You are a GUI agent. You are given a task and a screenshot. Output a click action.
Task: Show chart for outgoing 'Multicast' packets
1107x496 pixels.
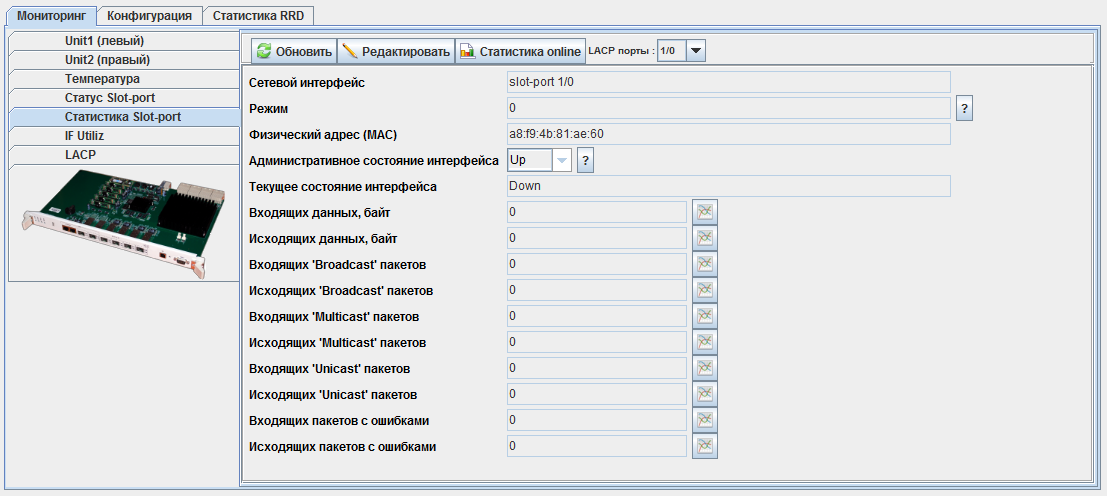pyautogui.click(x=705, y=342)
